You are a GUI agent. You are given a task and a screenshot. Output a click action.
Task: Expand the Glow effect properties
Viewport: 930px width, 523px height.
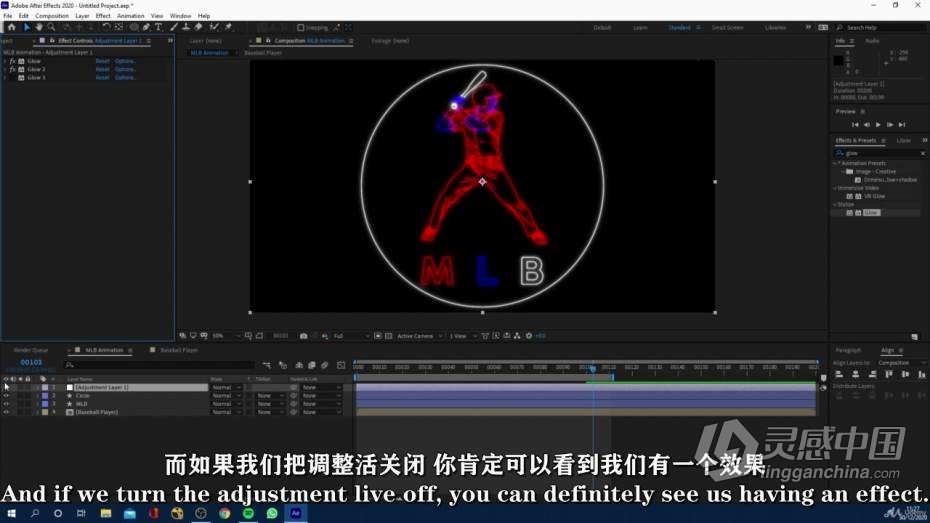5,61
